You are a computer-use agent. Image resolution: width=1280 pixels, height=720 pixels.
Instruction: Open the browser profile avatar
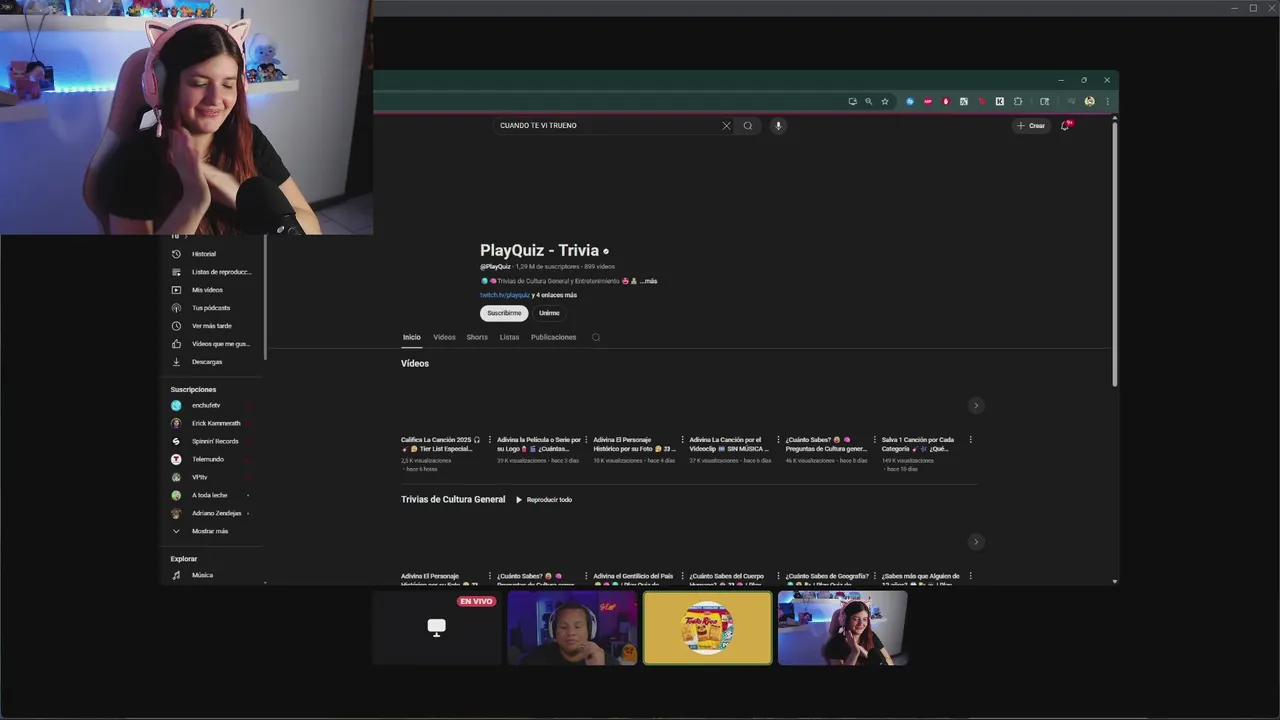(x=1090, y=101)
